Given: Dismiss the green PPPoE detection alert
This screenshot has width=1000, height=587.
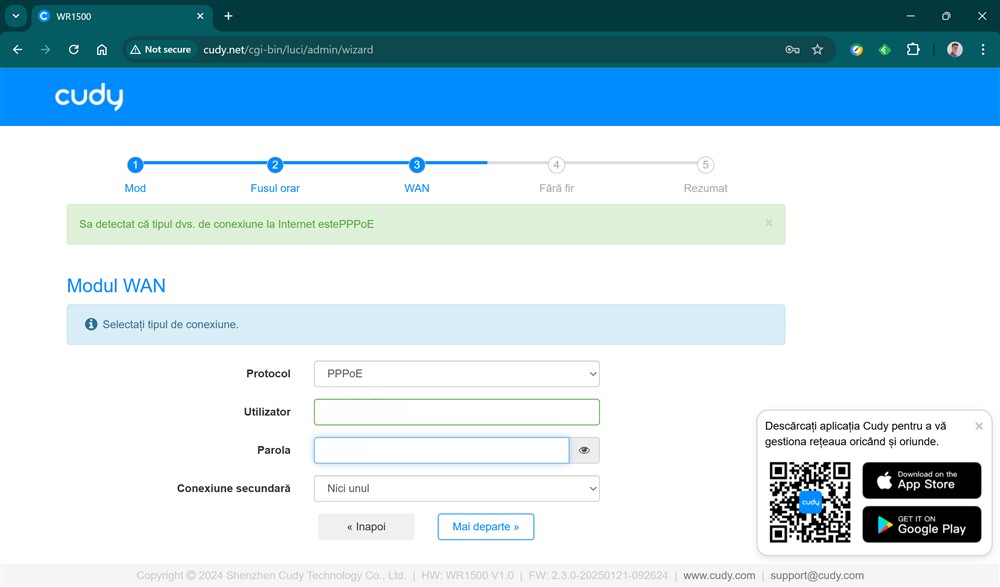Looking at the screenshot, I should (x=768, y=223).
